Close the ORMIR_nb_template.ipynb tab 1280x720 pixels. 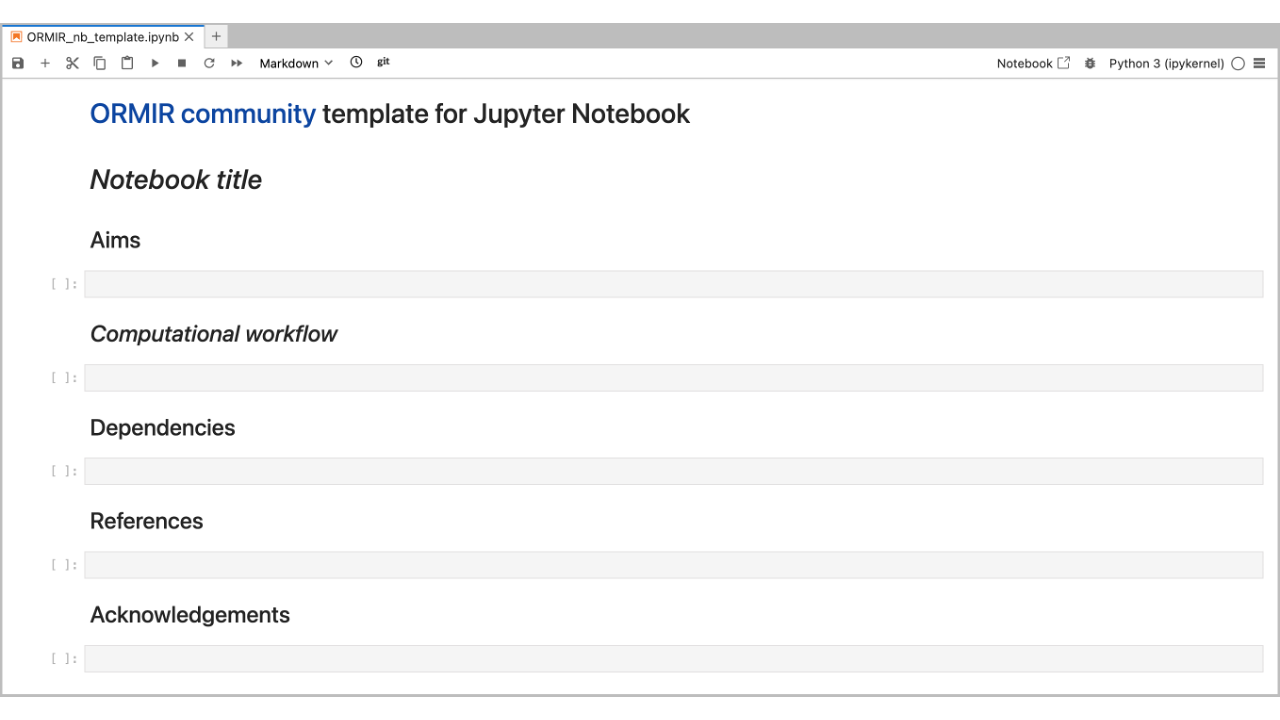pyautogui.click(x=189, y=37)
